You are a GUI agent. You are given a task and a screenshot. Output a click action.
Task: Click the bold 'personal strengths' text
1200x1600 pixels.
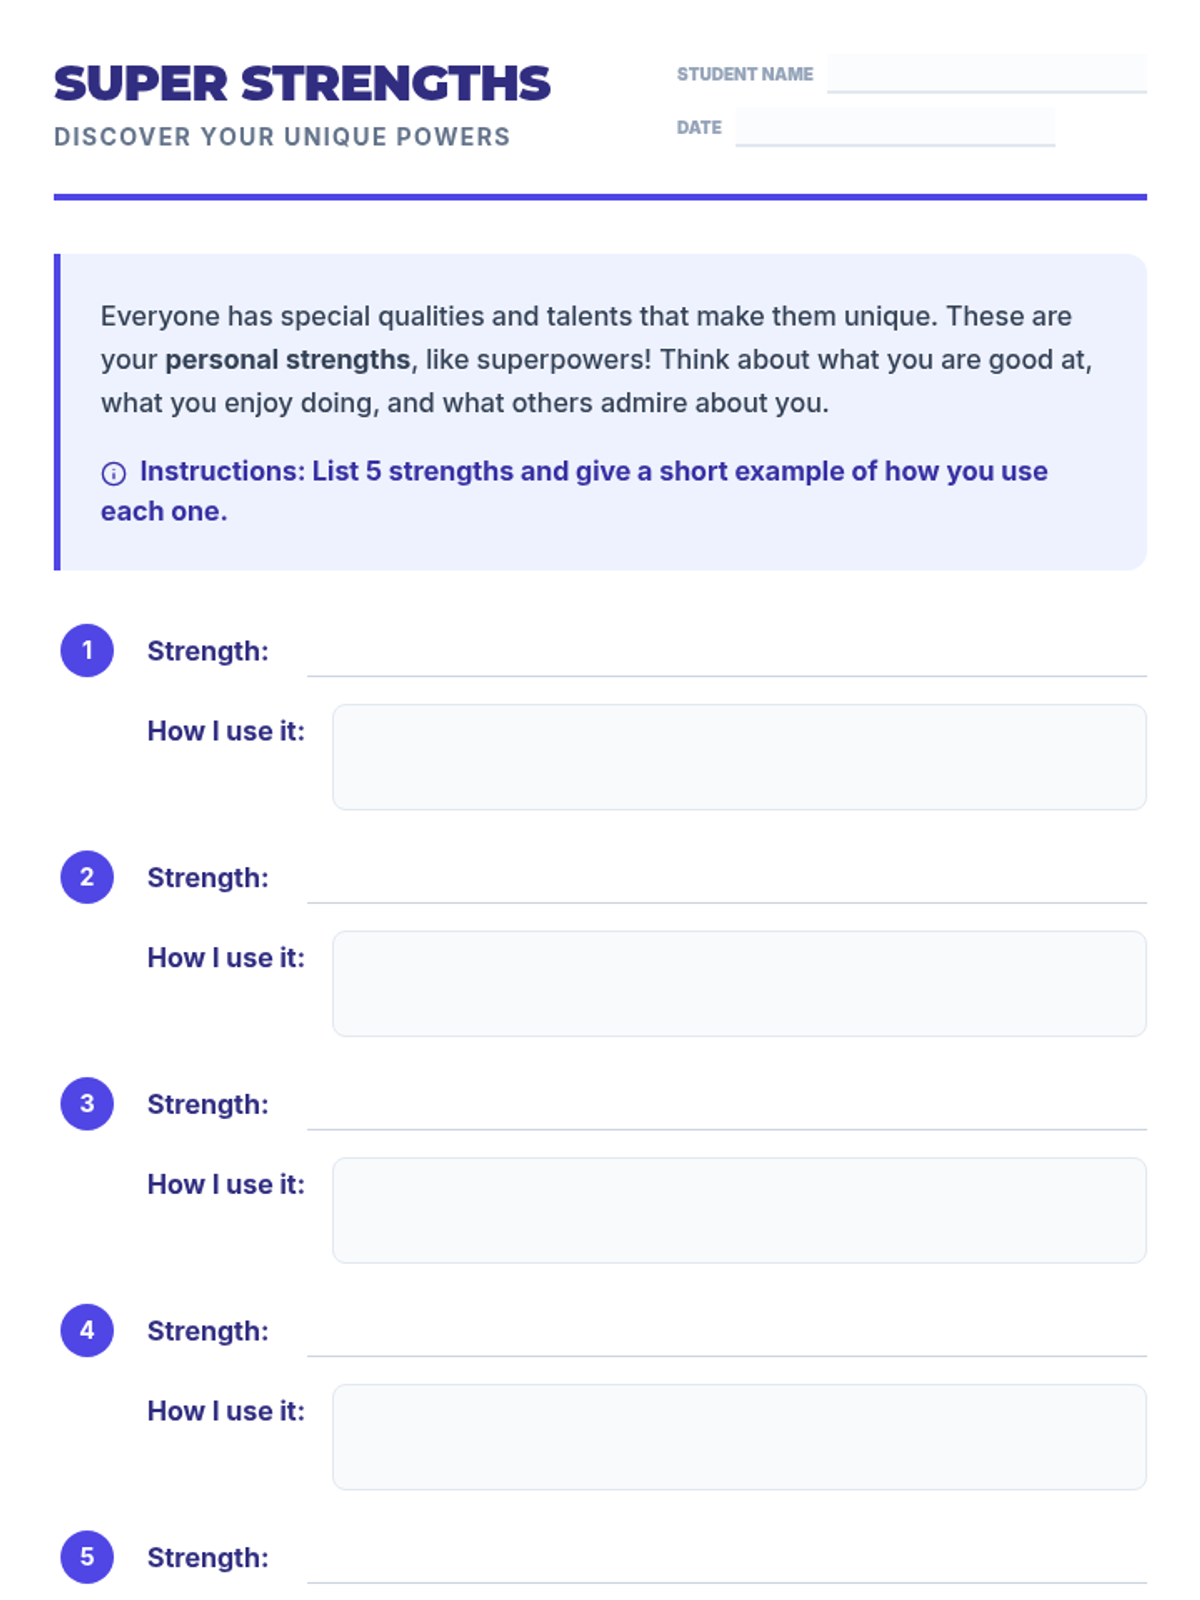[x=287, y=360]
